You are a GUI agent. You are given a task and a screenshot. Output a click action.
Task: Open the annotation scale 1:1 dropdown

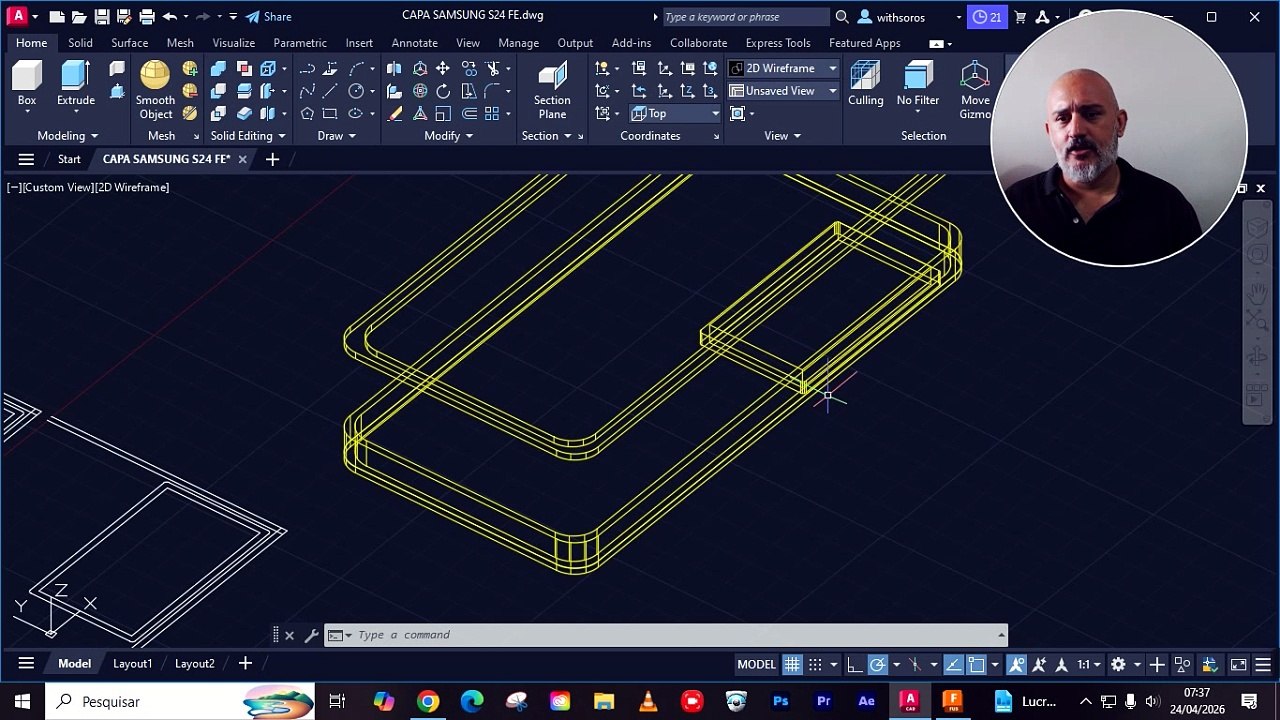click(1088, 664)
